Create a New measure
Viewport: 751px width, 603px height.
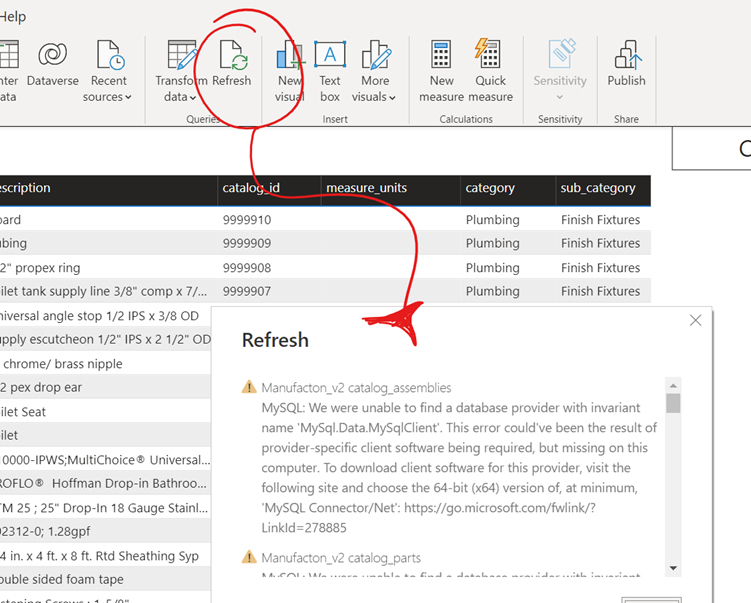pyautogui.click(x=441, y=70)
